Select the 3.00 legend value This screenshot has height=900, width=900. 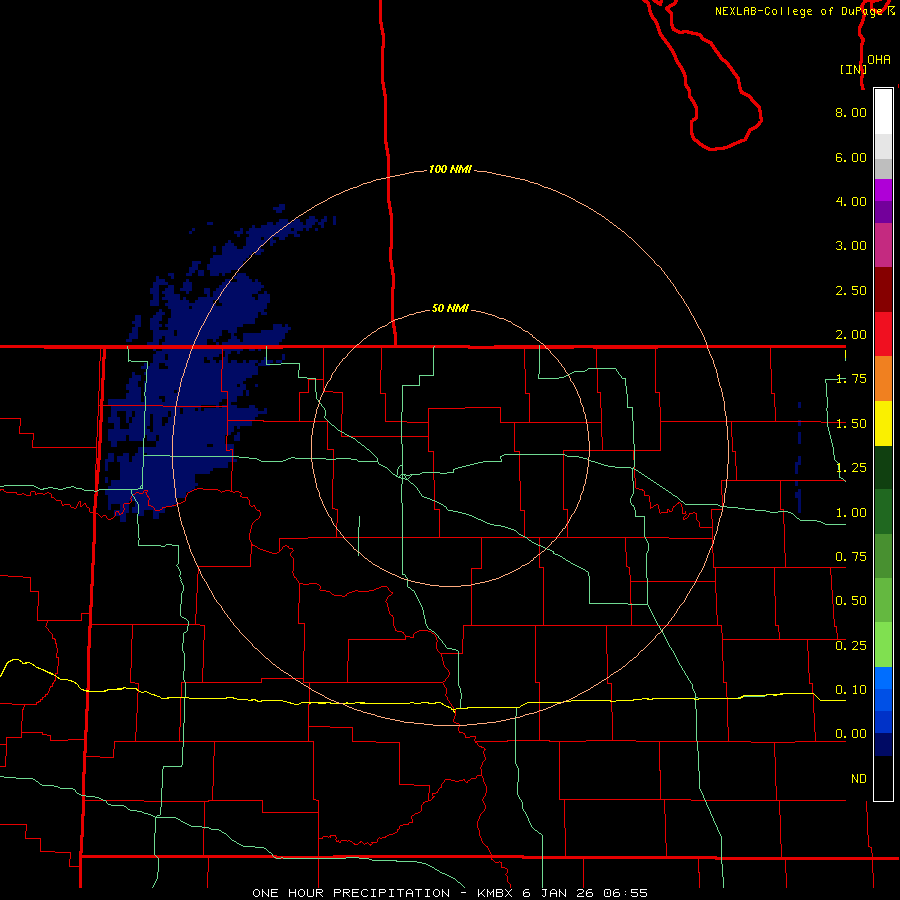[x=851, y=246]
